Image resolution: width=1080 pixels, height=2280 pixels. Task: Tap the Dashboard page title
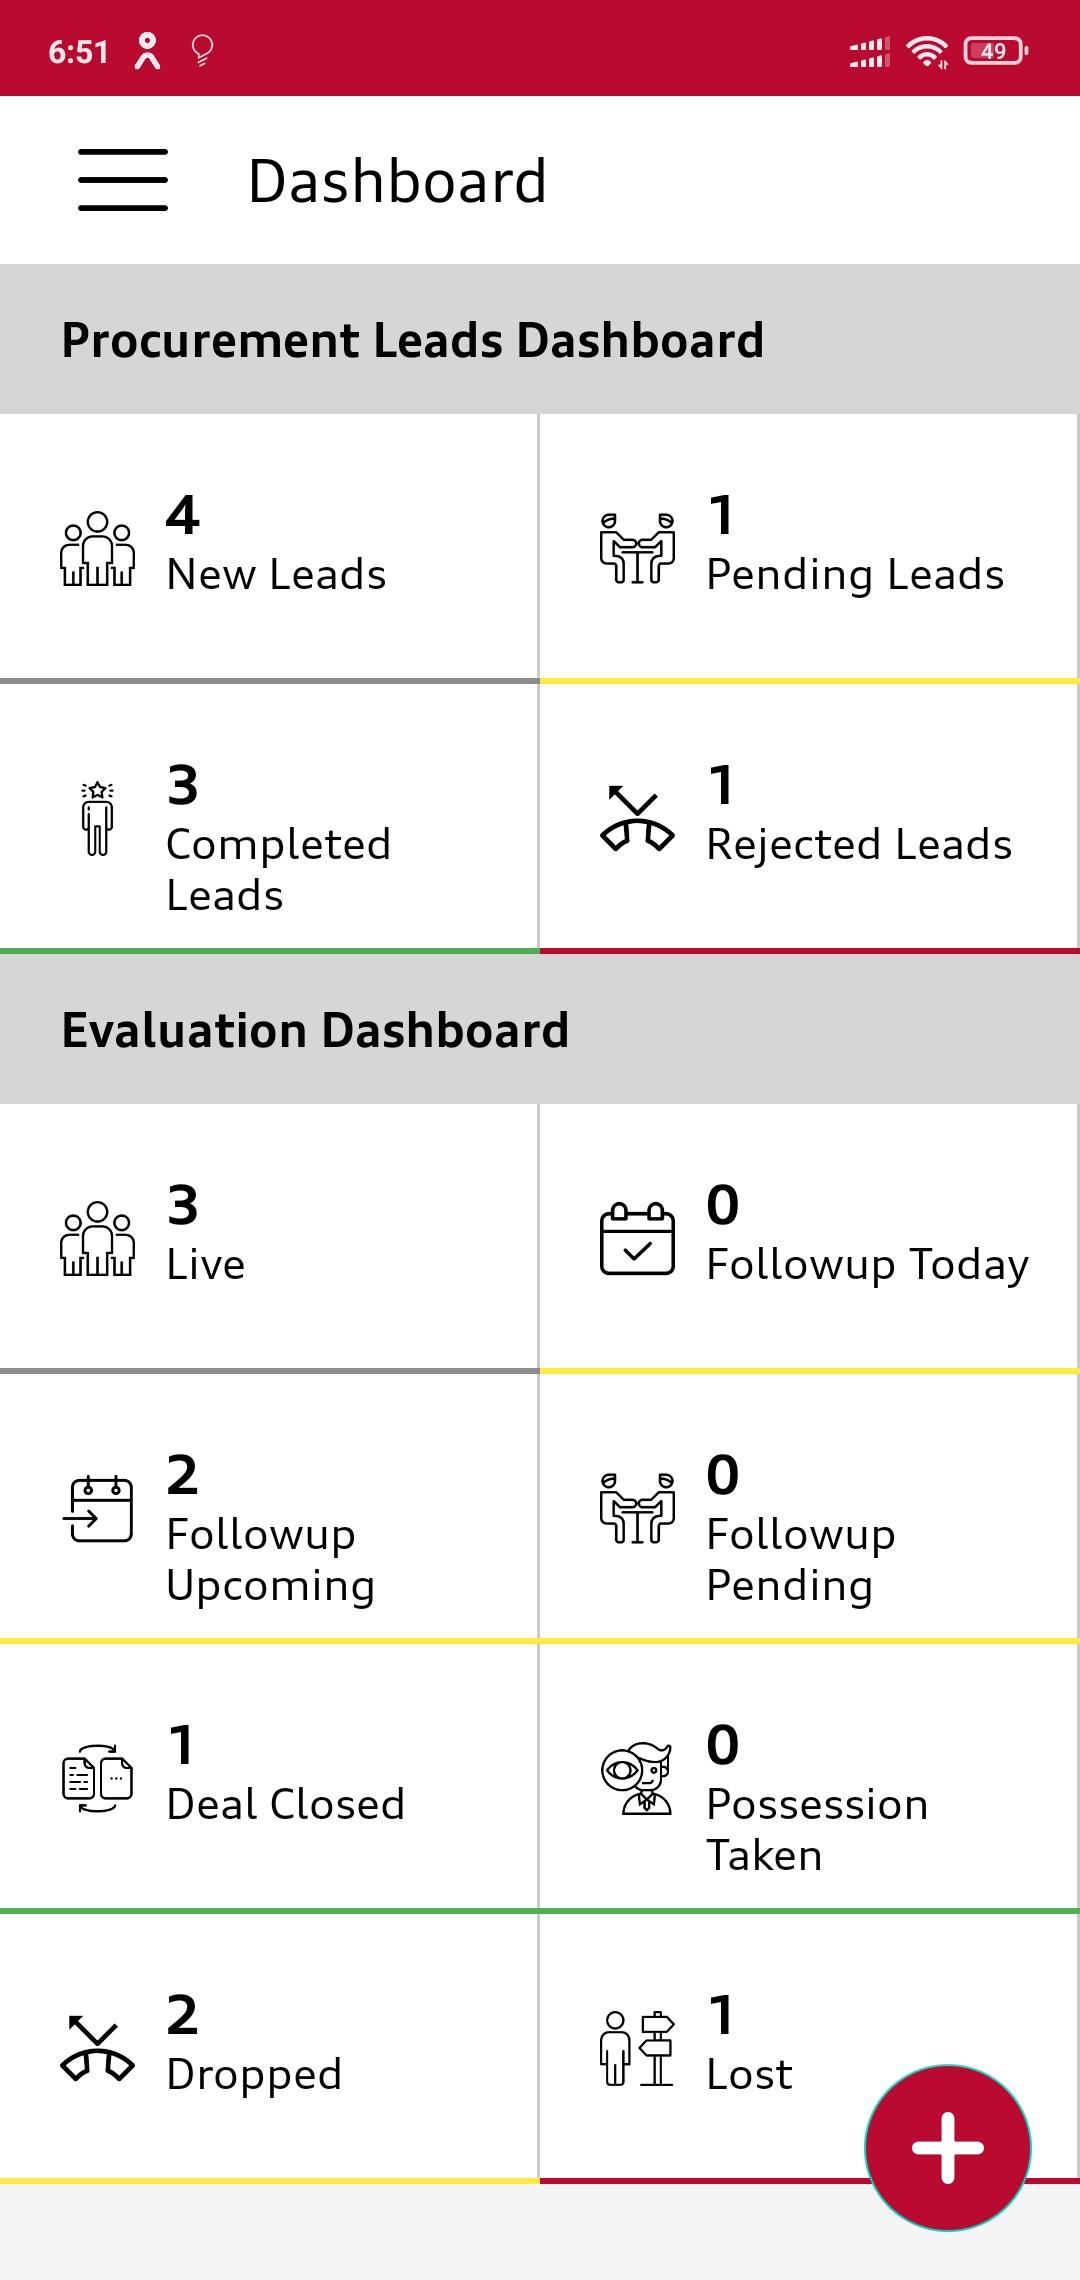[397, 181]
